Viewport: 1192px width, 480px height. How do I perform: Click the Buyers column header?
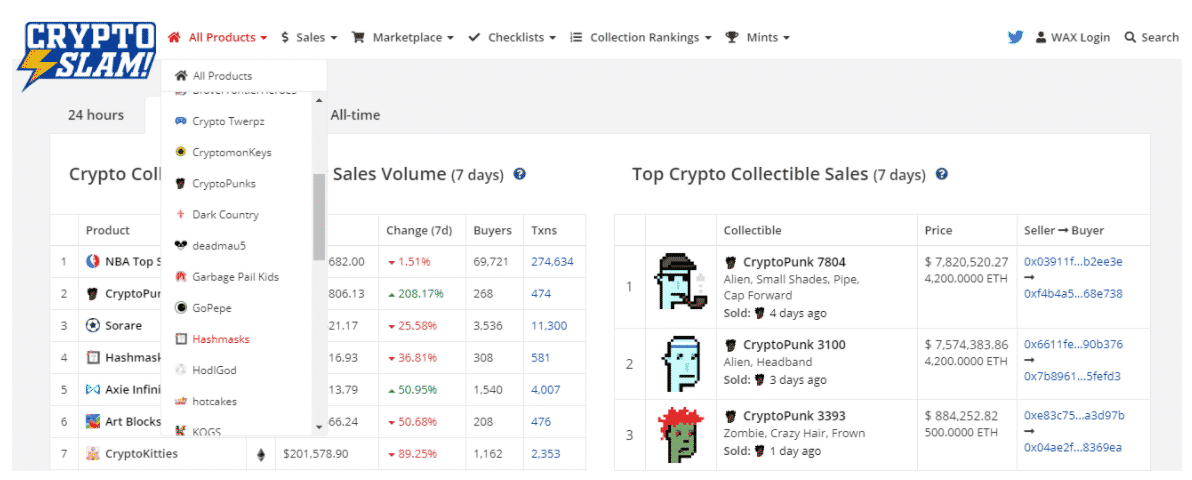tap(493, 230)
